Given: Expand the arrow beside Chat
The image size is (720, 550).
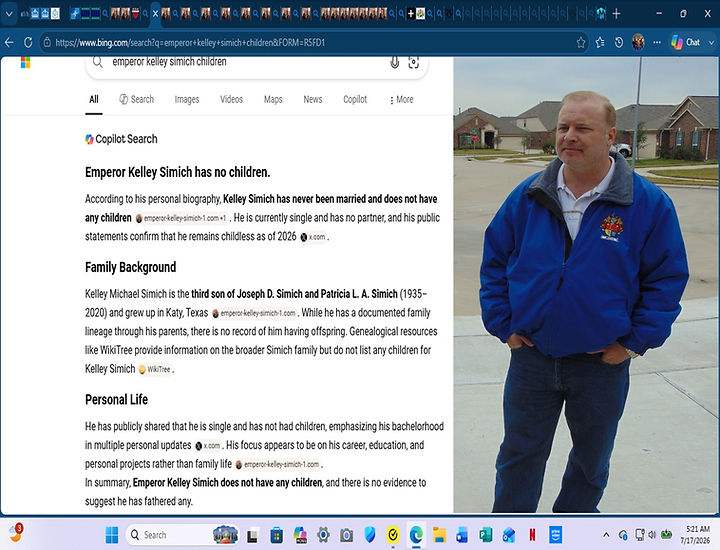Looking at the screenshot, I should [x=711, y=42].
